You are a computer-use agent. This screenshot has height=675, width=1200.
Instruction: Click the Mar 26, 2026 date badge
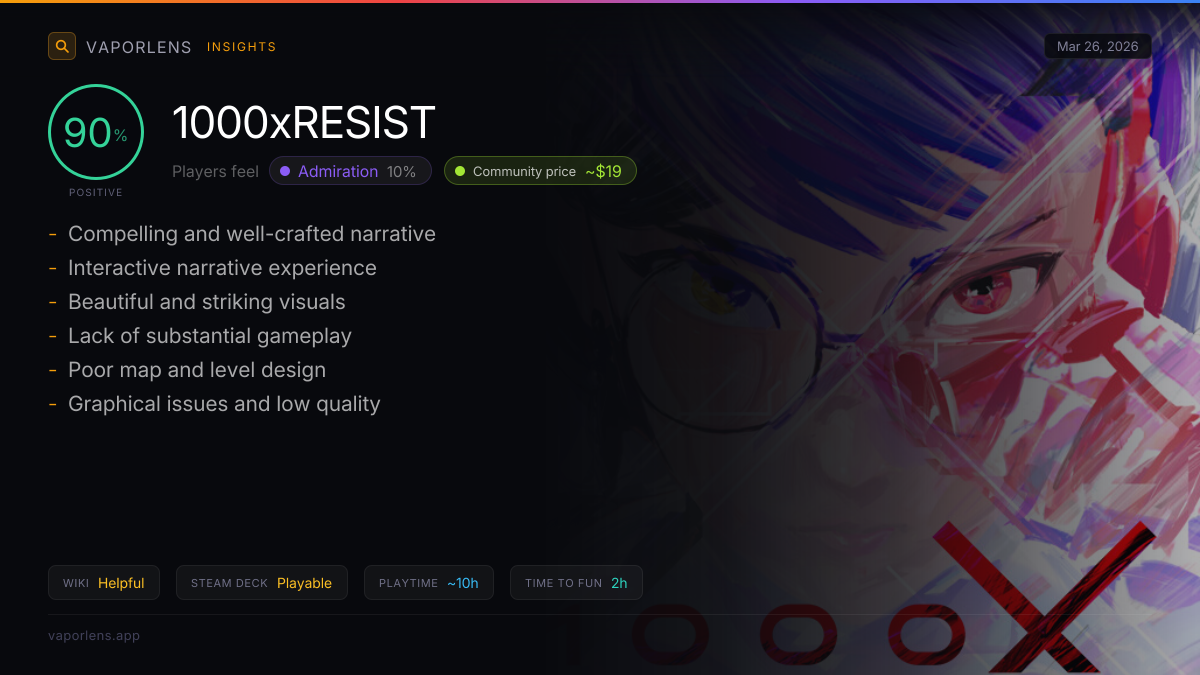(x=1098, y=47)
